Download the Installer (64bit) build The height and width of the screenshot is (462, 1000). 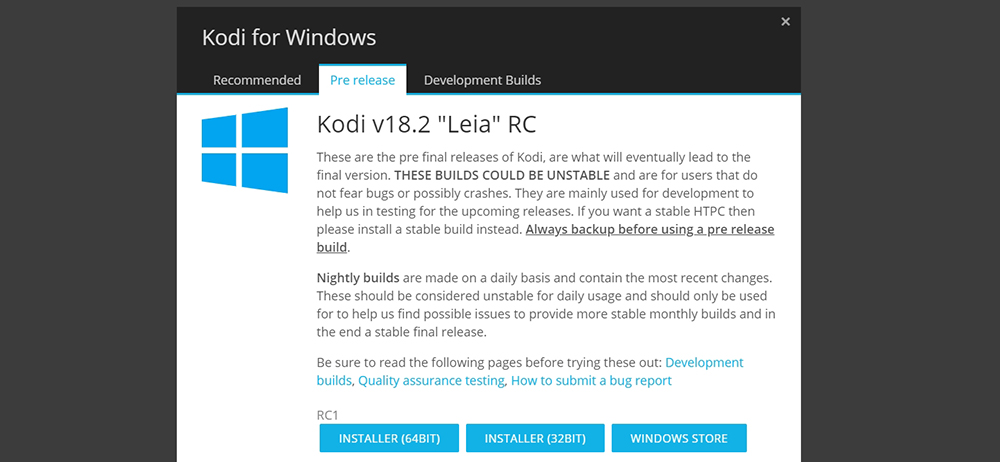(389, 438)
